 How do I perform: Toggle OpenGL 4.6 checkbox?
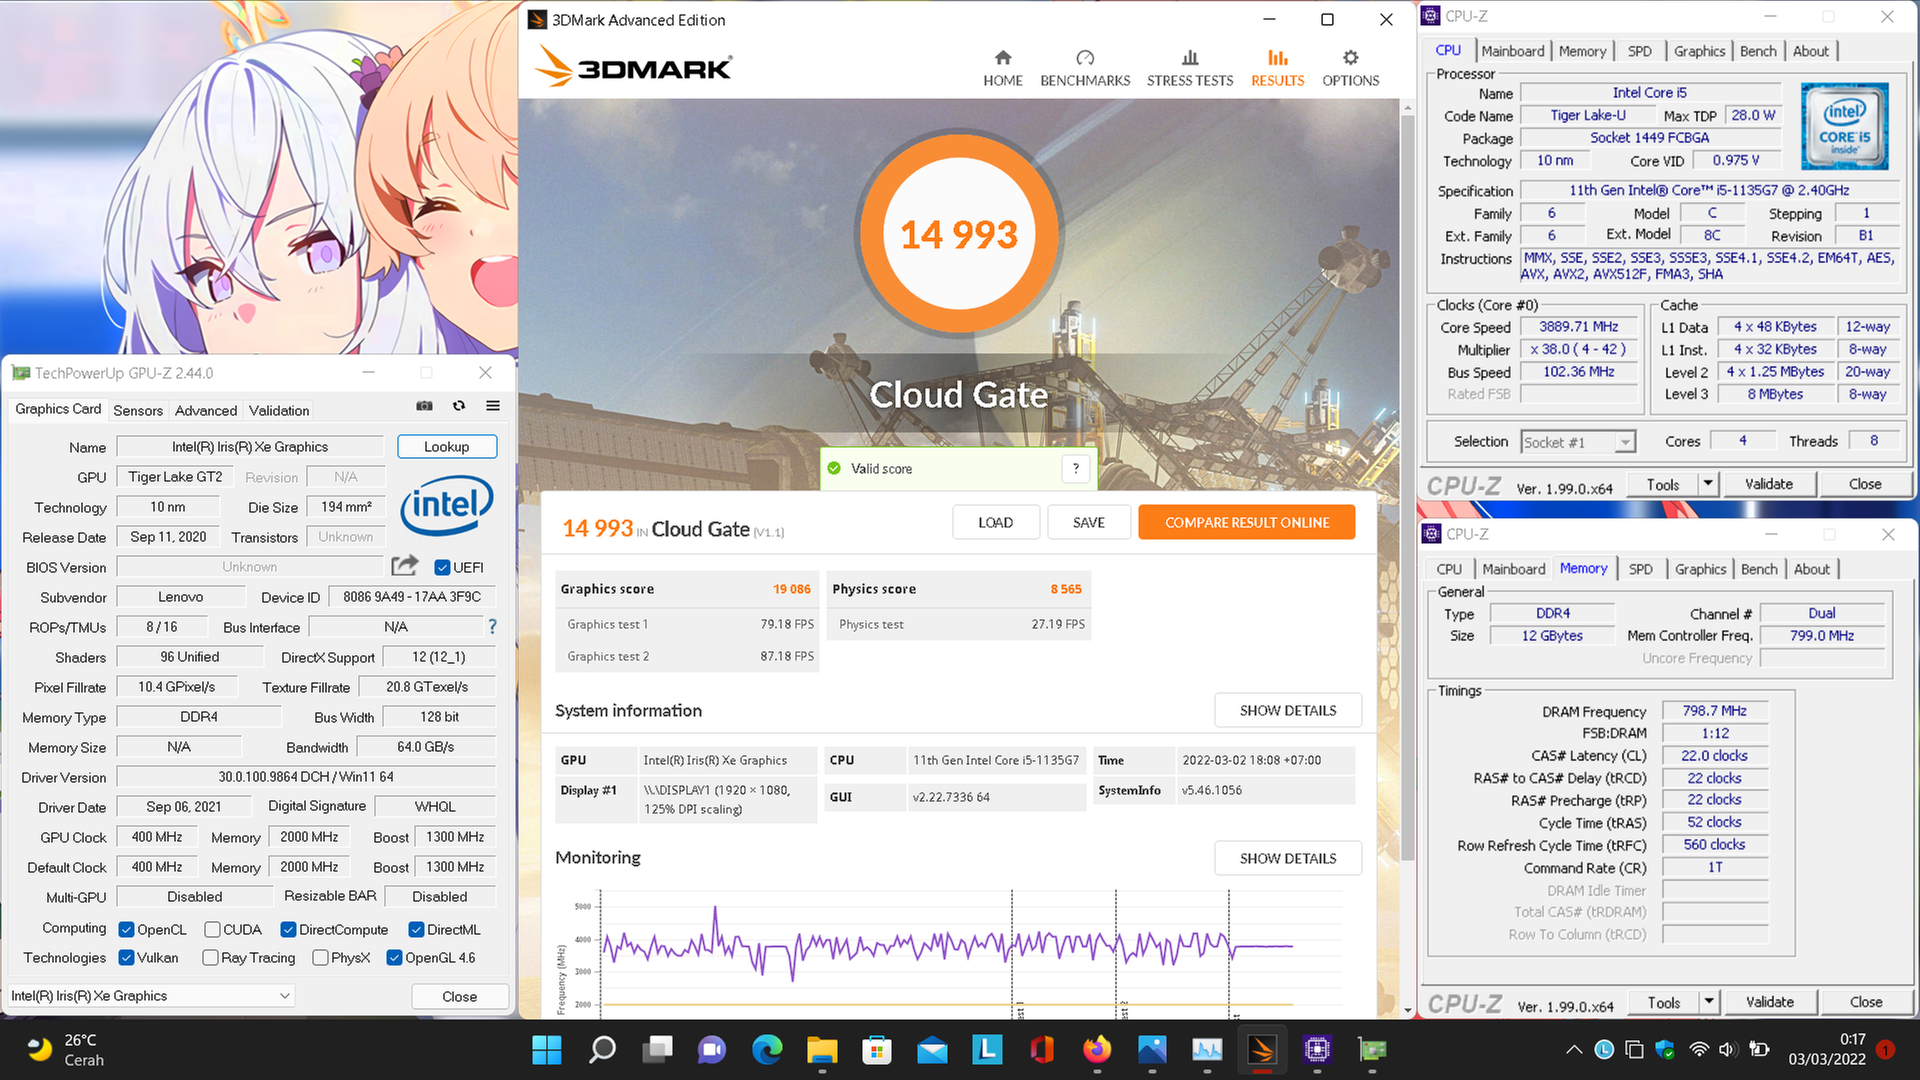394,957
